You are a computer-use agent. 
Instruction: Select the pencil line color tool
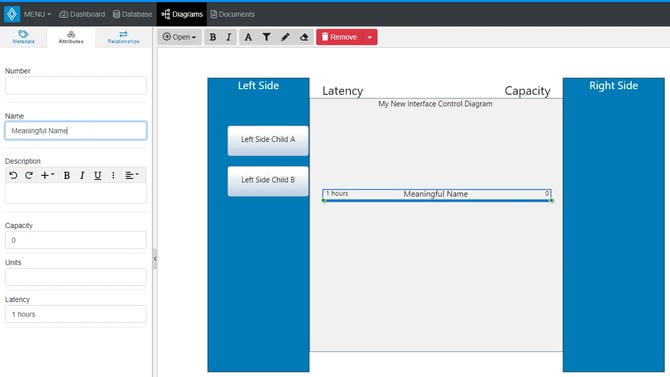285,37
